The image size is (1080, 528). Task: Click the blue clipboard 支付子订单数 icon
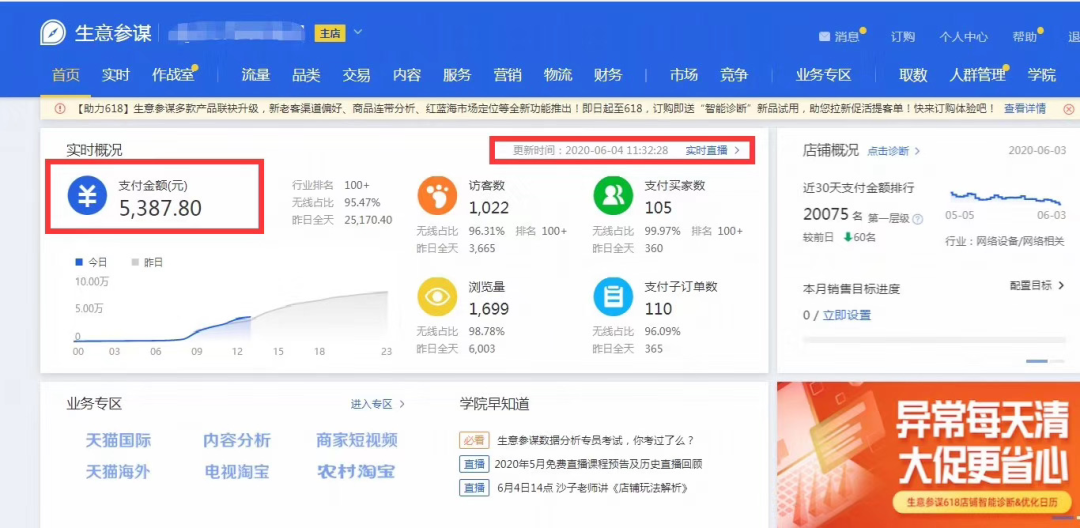613,297
